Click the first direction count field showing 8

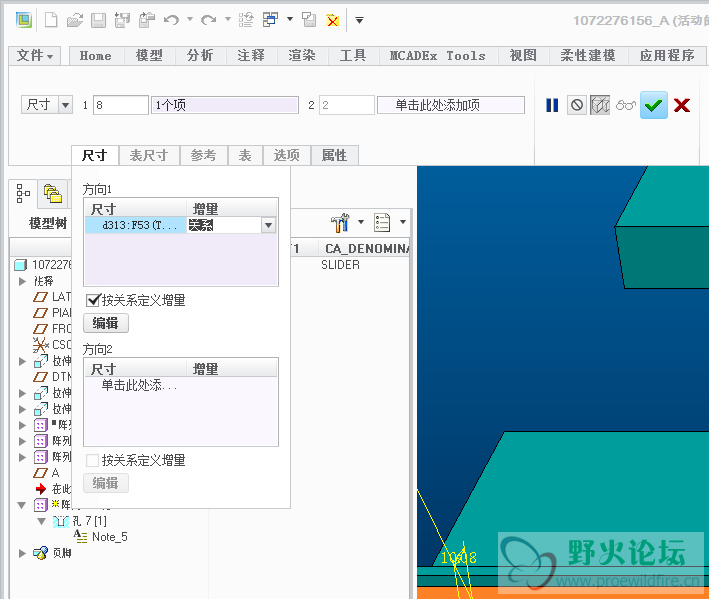121,105
